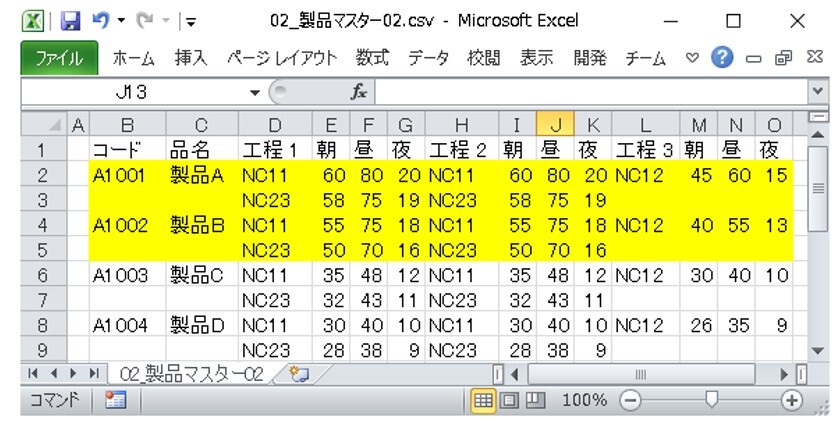Screen dimensions: 840x428
Task: Expand the formula bar
Action: click(819, 92)
